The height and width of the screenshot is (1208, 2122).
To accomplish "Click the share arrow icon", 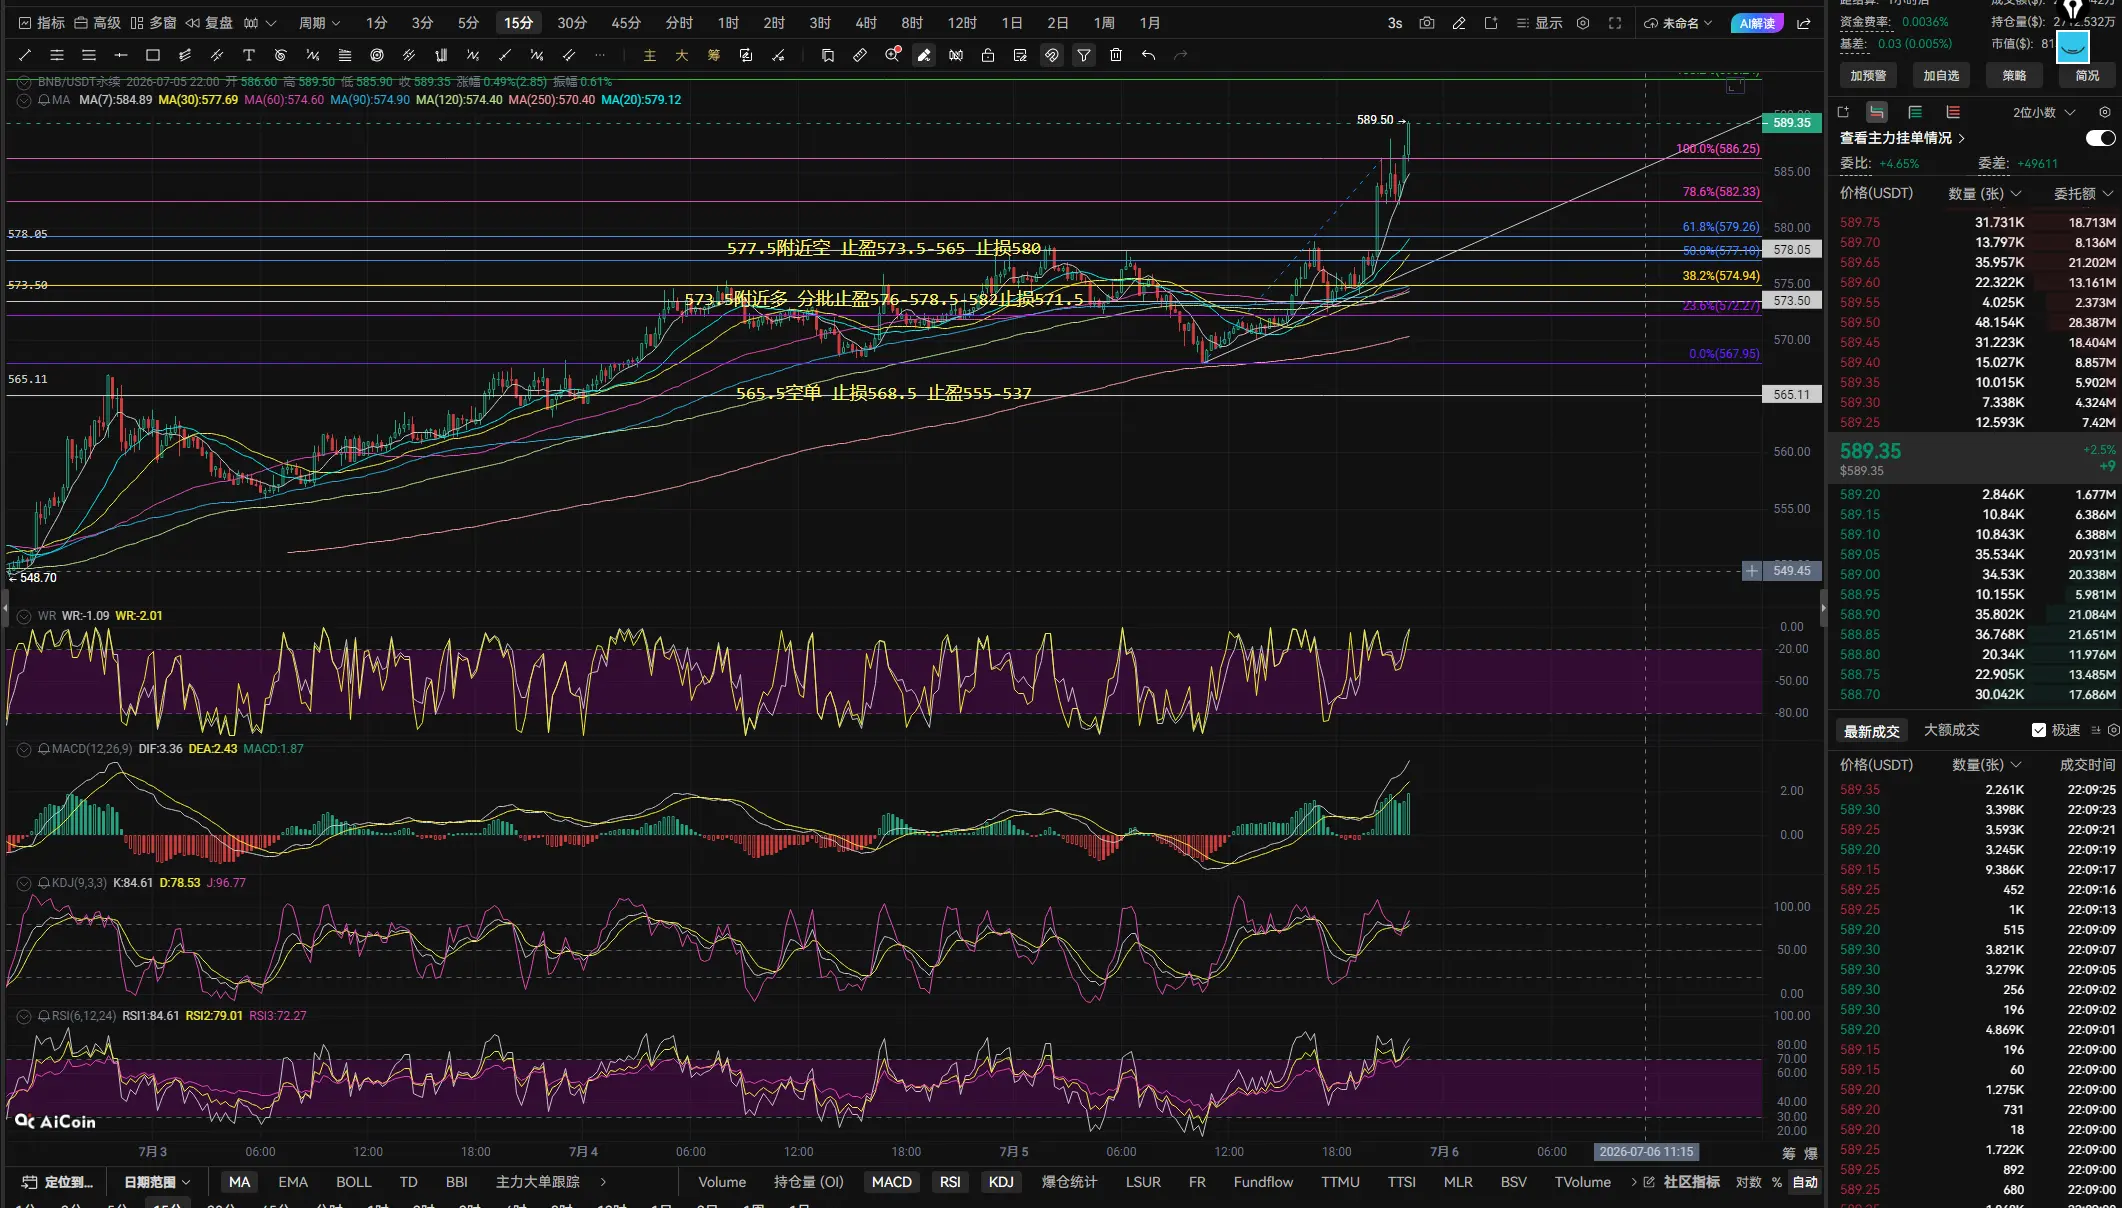I will click(1804, 23).
